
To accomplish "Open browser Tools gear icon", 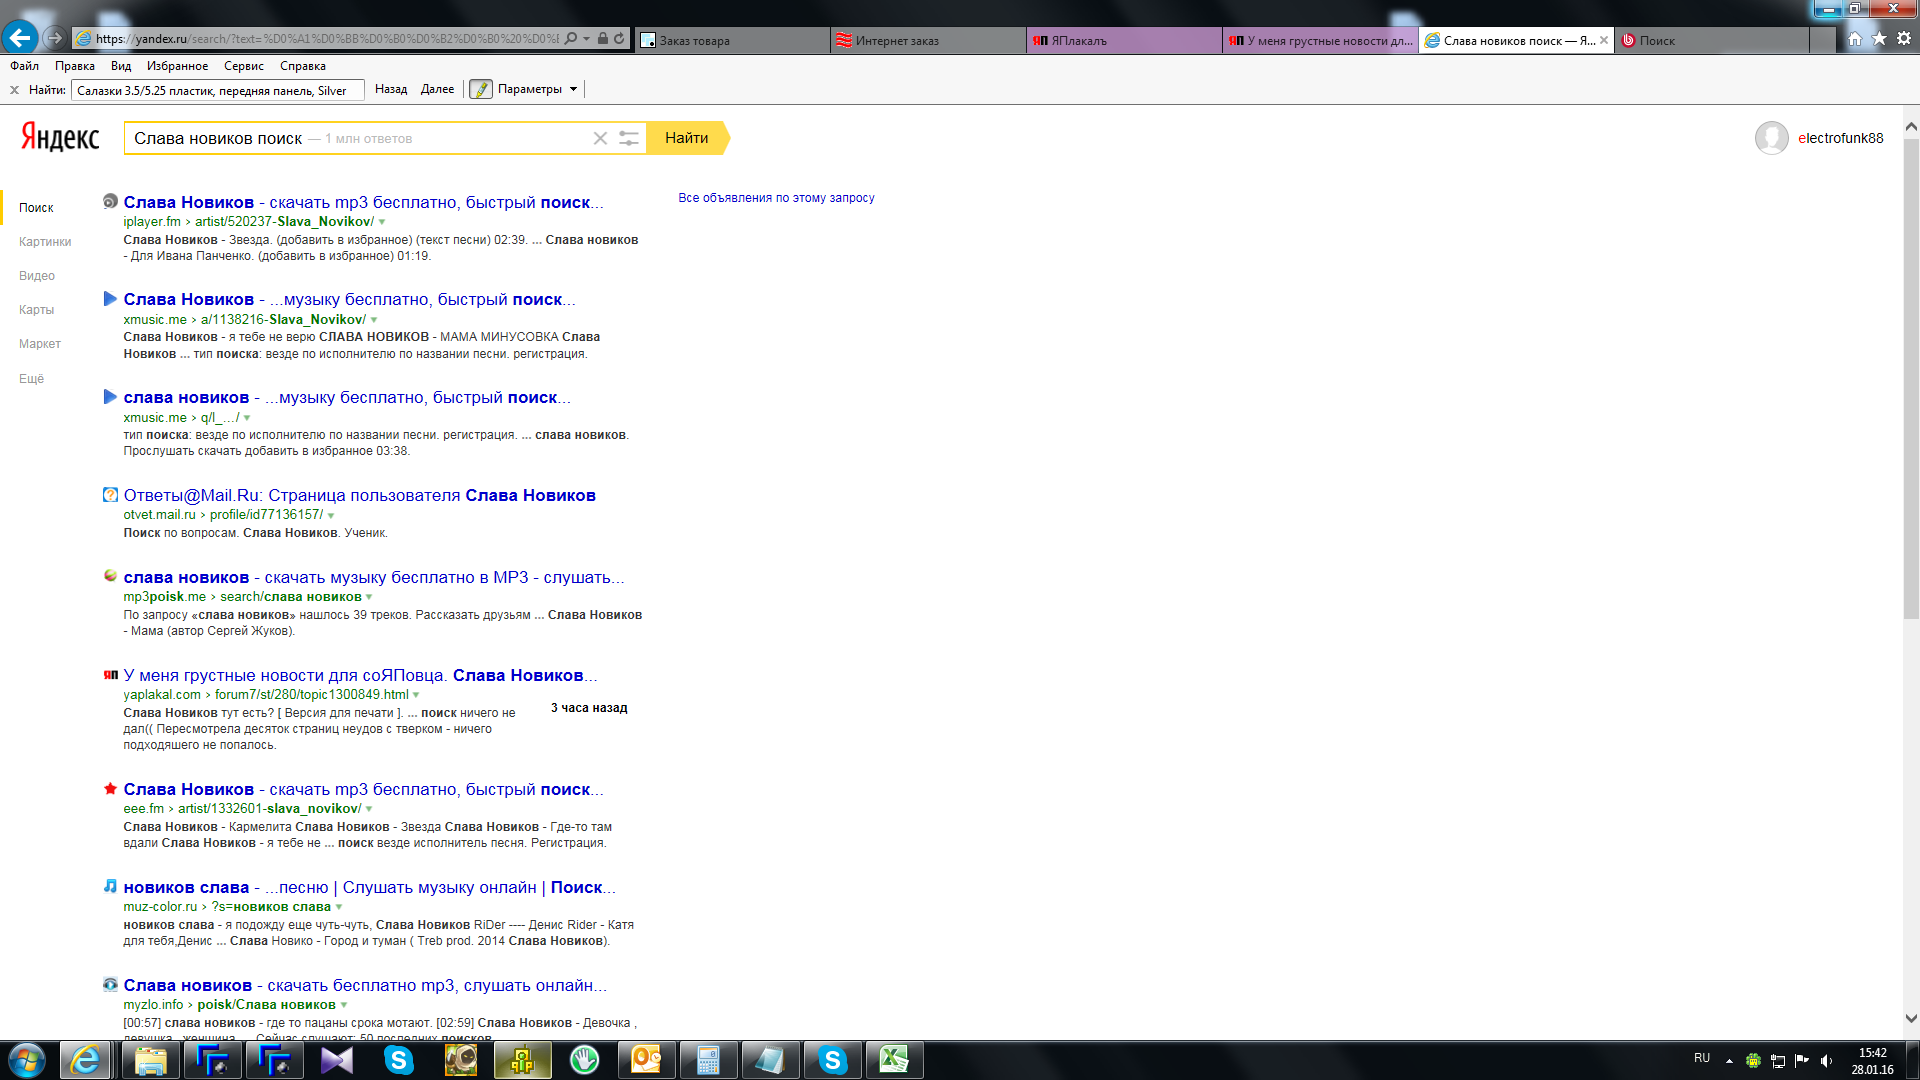I will 1904,39.
